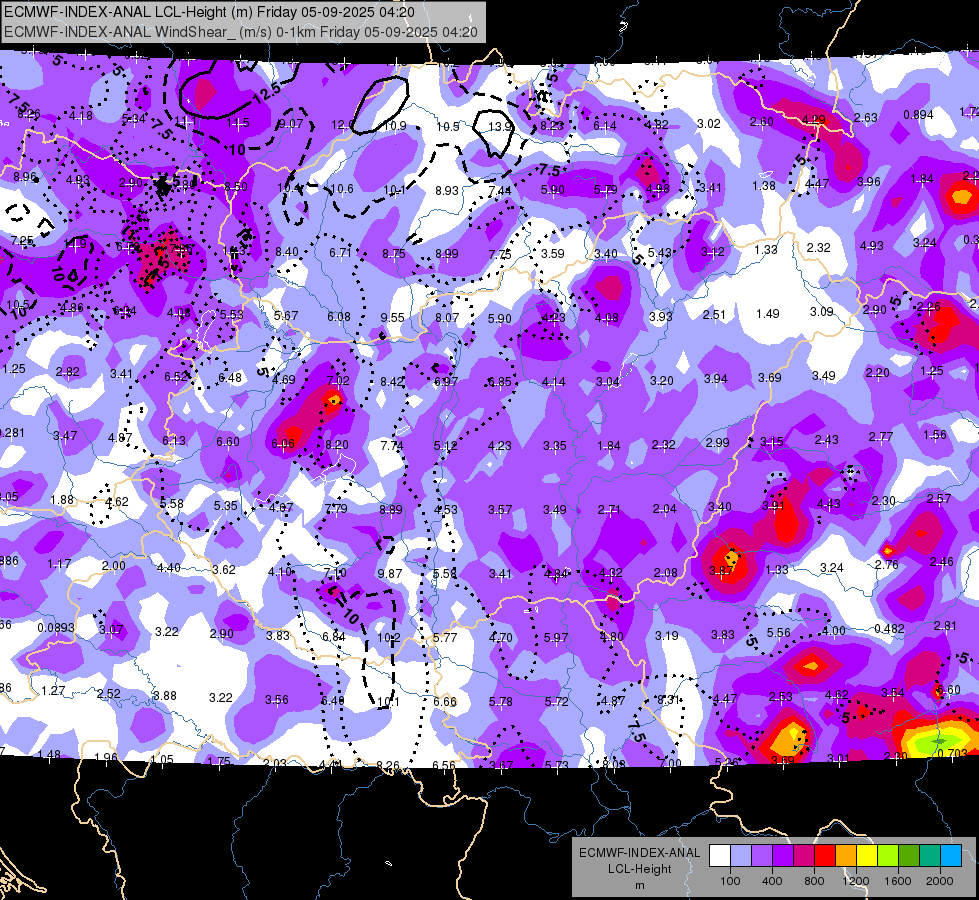The image size is (979, 900).
Task: Click the wind shear value 1.27
Action: [x=53, y=691]
